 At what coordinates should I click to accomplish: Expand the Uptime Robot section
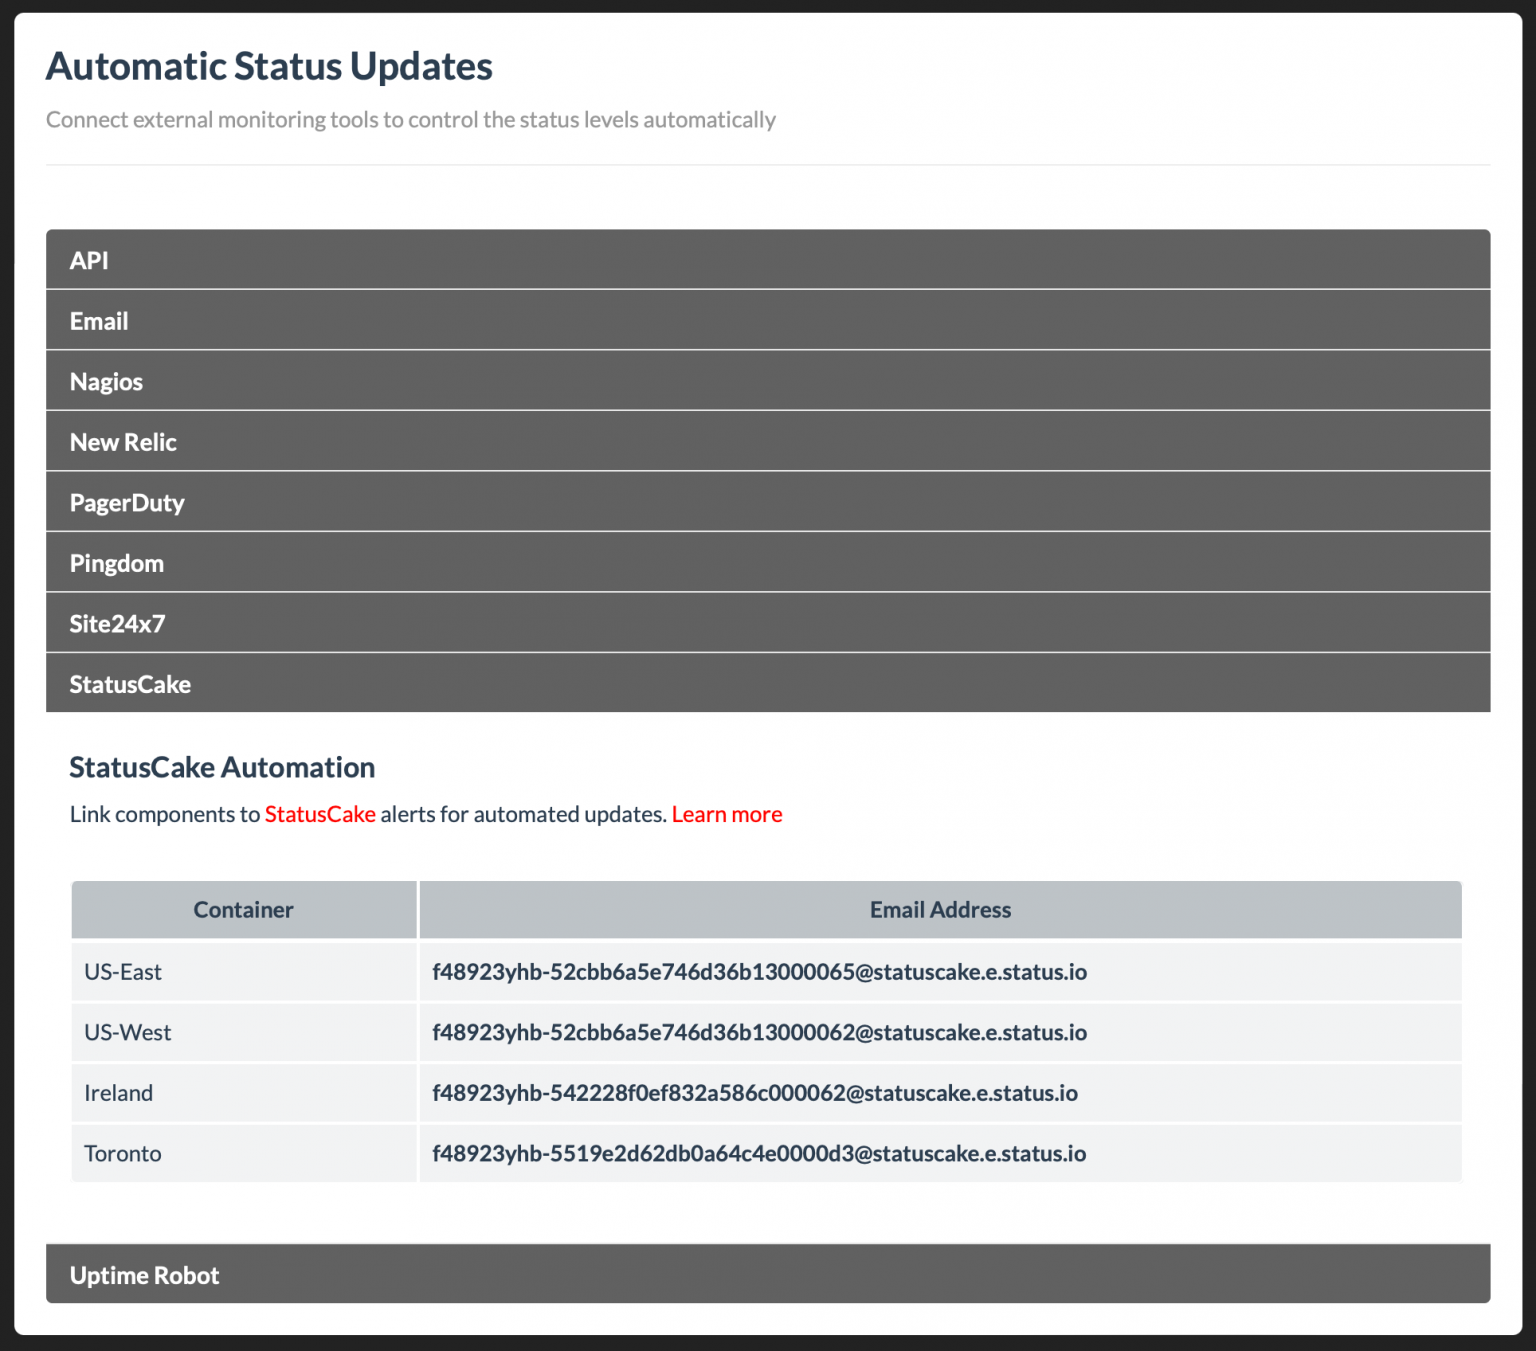click(x=143, y=1275)
